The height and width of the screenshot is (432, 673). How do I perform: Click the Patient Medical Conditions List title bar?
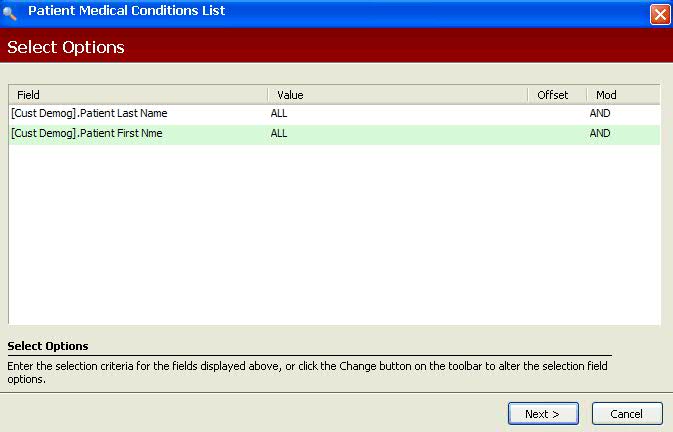pyautogui.click(x=330, y=12)
